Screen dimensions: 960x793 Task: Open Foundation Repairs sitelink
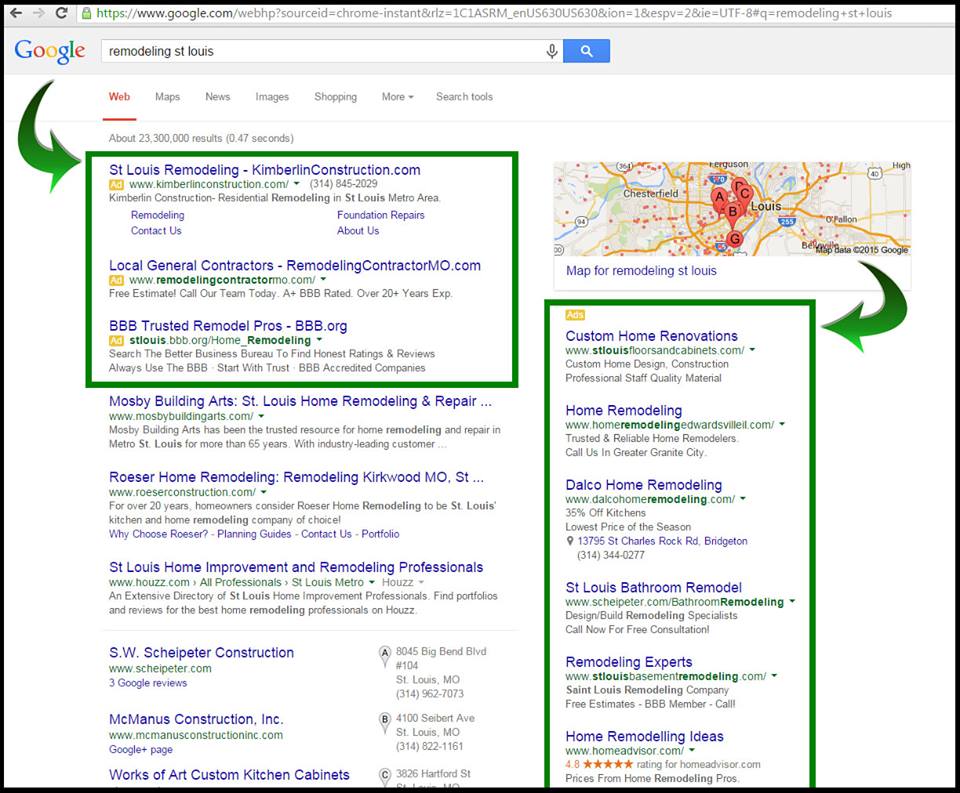click(x=380, y=215)
